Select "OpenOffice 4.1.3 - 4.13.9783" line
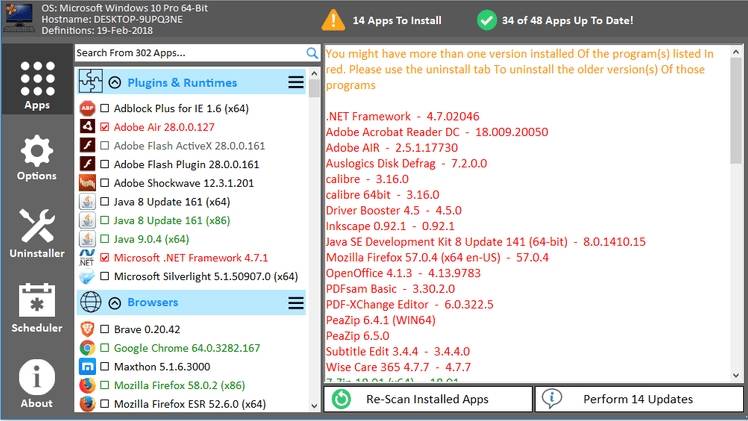 403,273
